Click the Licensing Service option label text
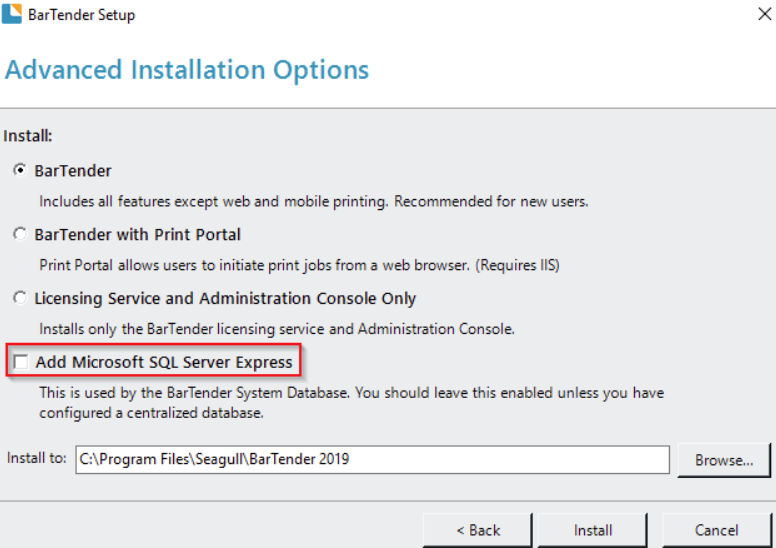Image resolution: width=776 pixels, height=548 pixels. click(x=225, y=299)
